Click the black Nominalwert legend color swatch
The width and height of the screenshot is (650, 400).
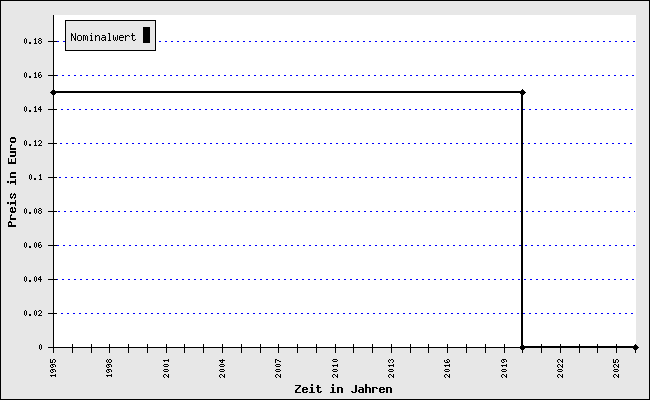click(x=146, y=36)
